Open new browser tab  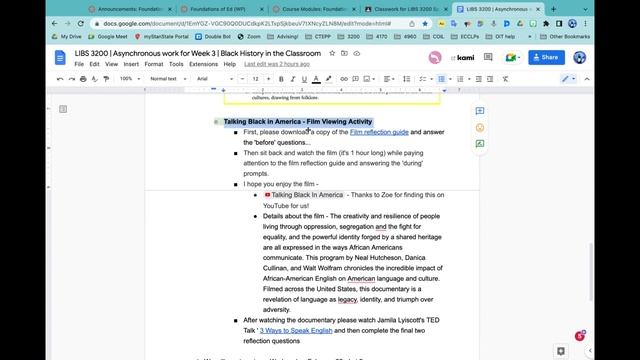(553, 9)
